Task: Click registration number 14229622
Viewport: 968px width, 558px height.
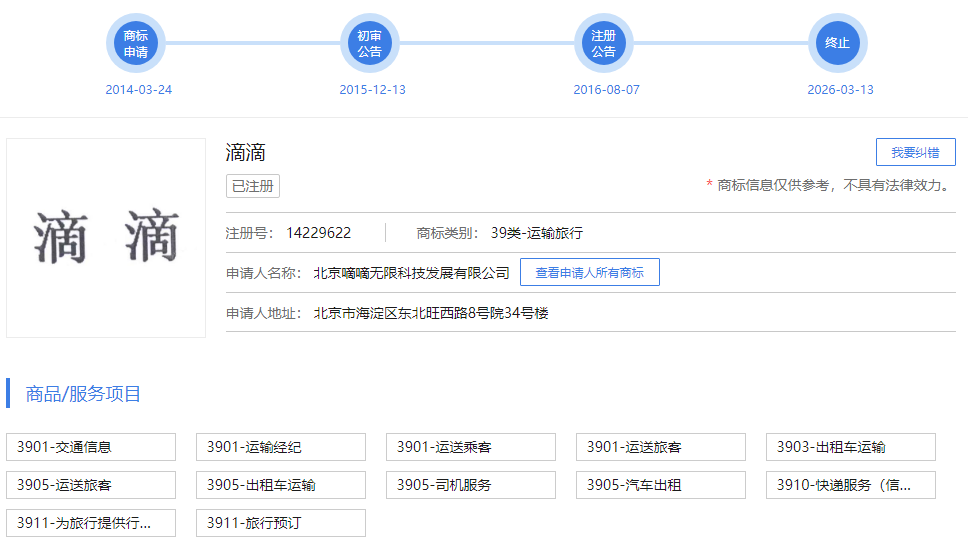Action: point(319,233)
